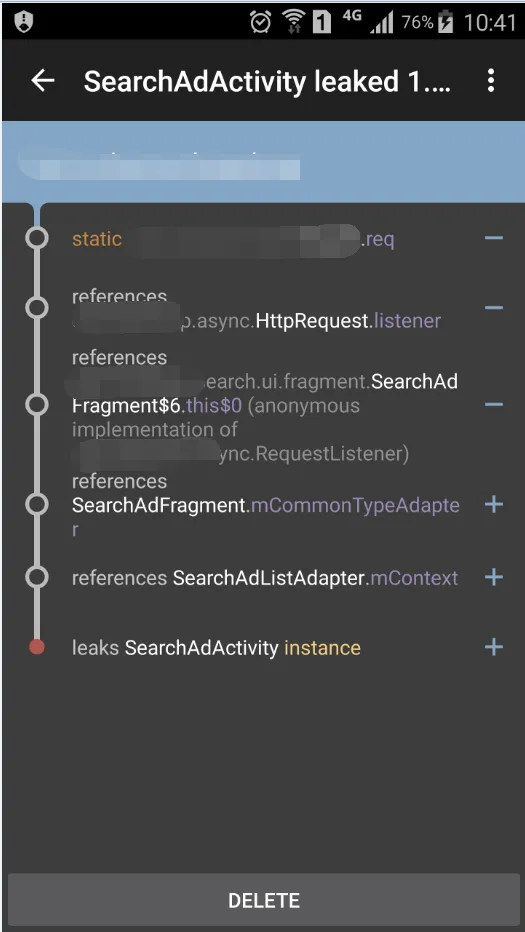Viewport: 525px width, 932px height.
Task: Collapse the static .req row
Action: [x=493, y=238]
